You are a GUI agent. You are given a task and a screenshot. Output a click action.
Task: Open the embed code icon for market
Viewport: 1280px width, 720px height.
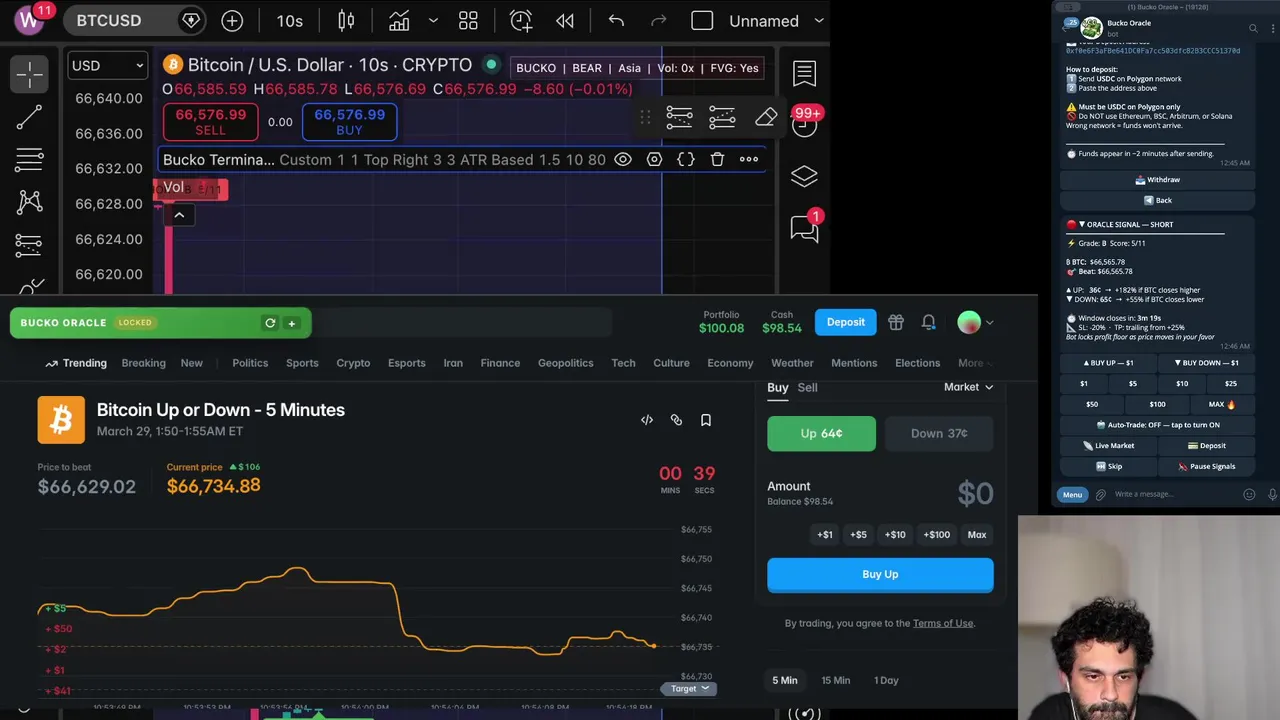(647, 420)
